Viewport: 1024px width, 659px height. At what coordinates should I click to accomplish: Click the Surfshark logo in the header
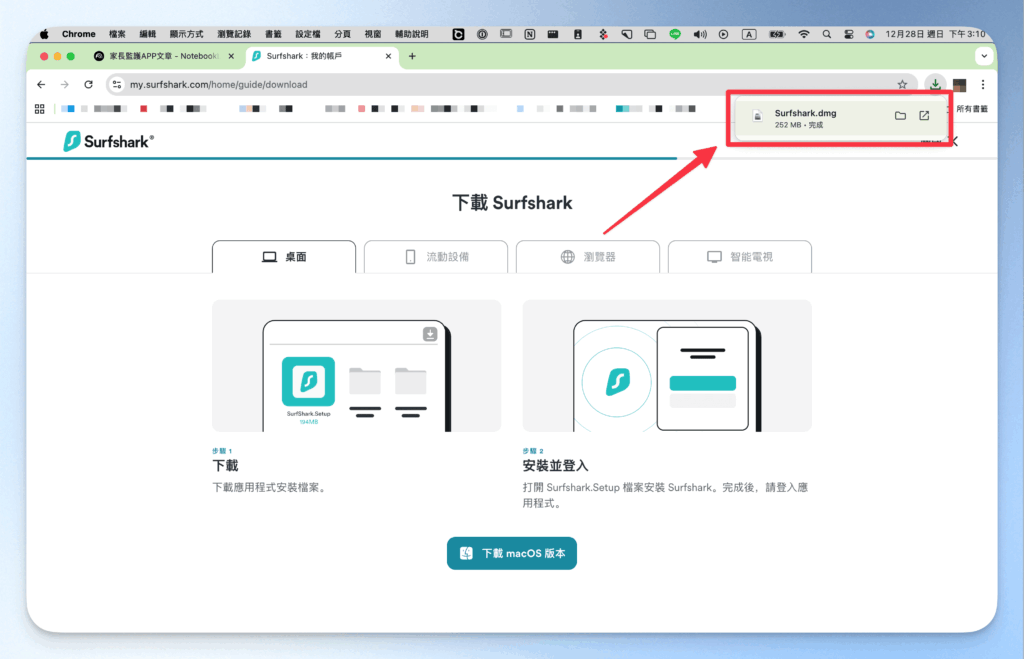[x=108, y=141]
